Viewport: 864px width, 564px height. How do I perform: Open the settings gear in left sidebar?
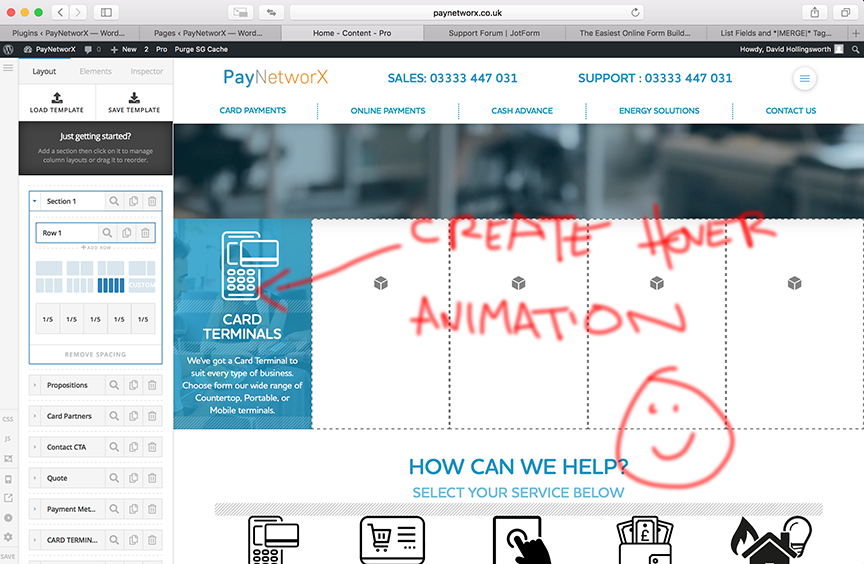[8, 536]
